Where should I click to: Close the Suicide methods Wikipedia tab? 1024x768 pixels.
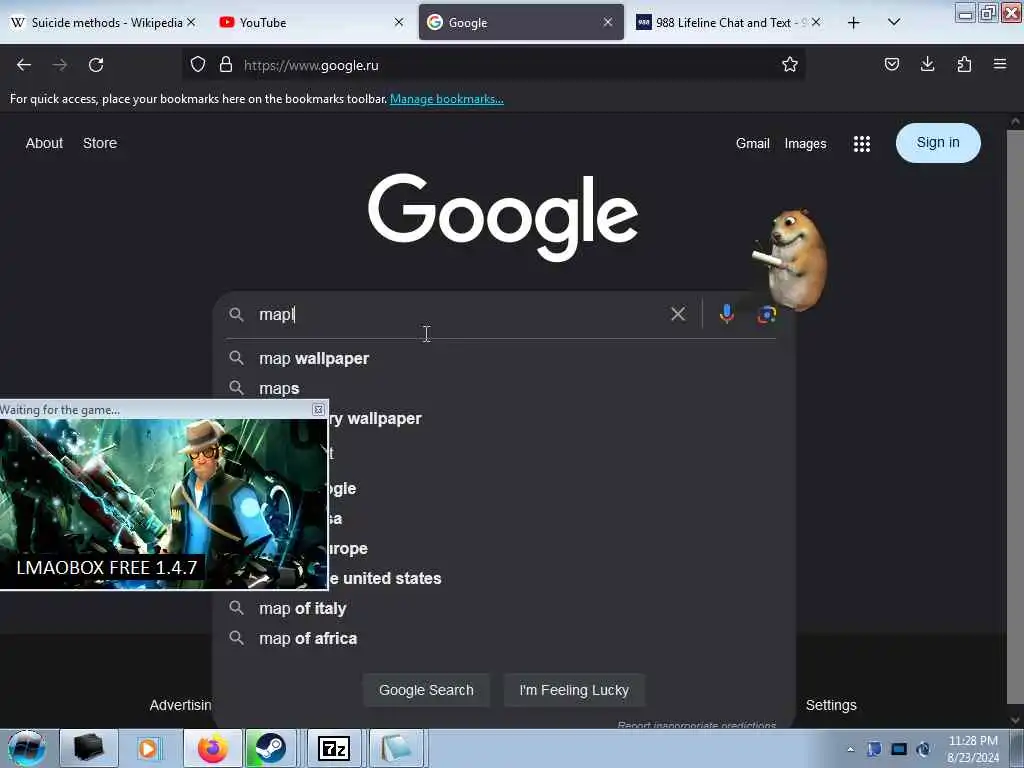191,22
